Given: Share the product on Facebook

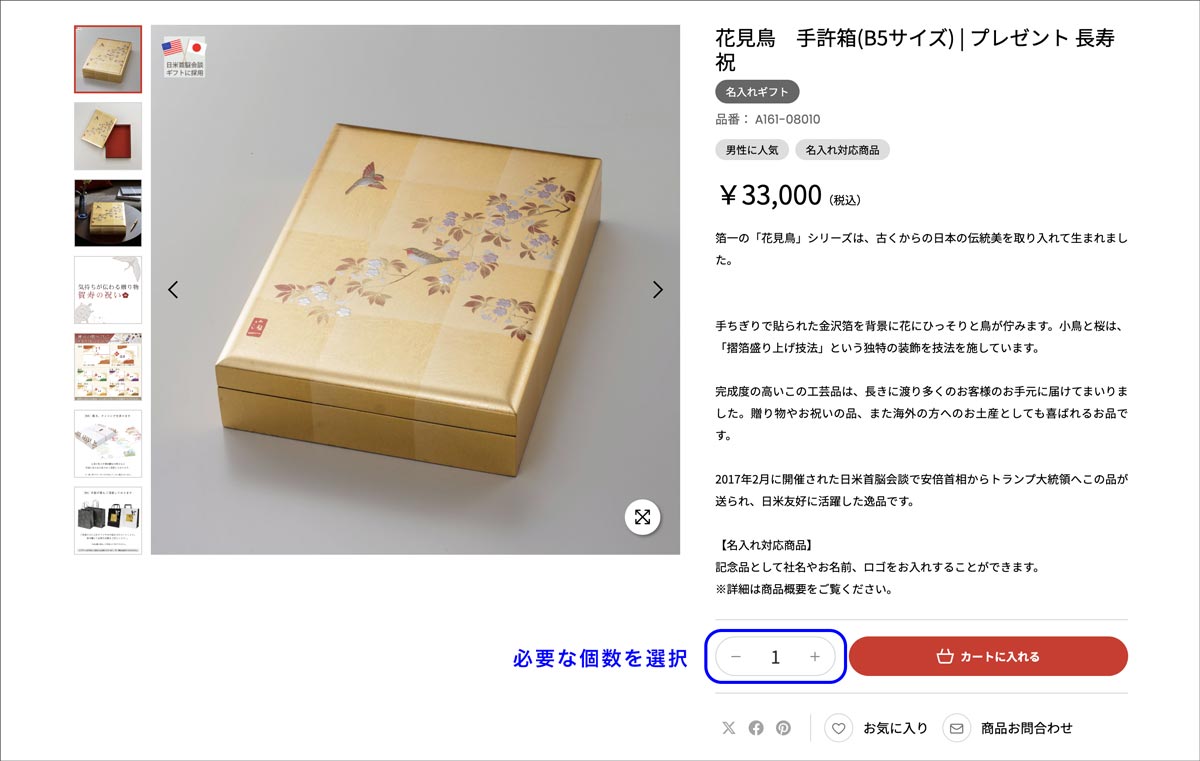Looking at the screenshot, I should point(756,728).
